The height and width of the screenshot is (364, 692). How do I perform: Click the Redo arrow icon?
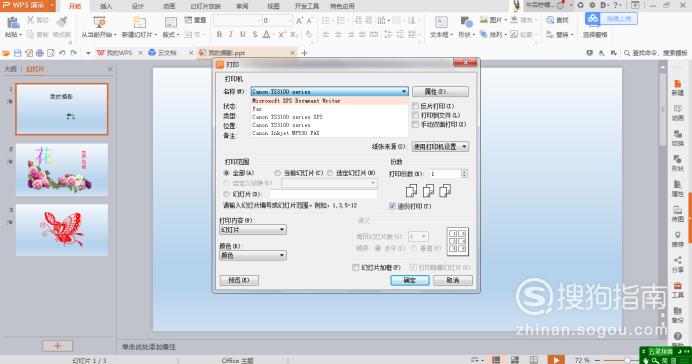[74, 53]
